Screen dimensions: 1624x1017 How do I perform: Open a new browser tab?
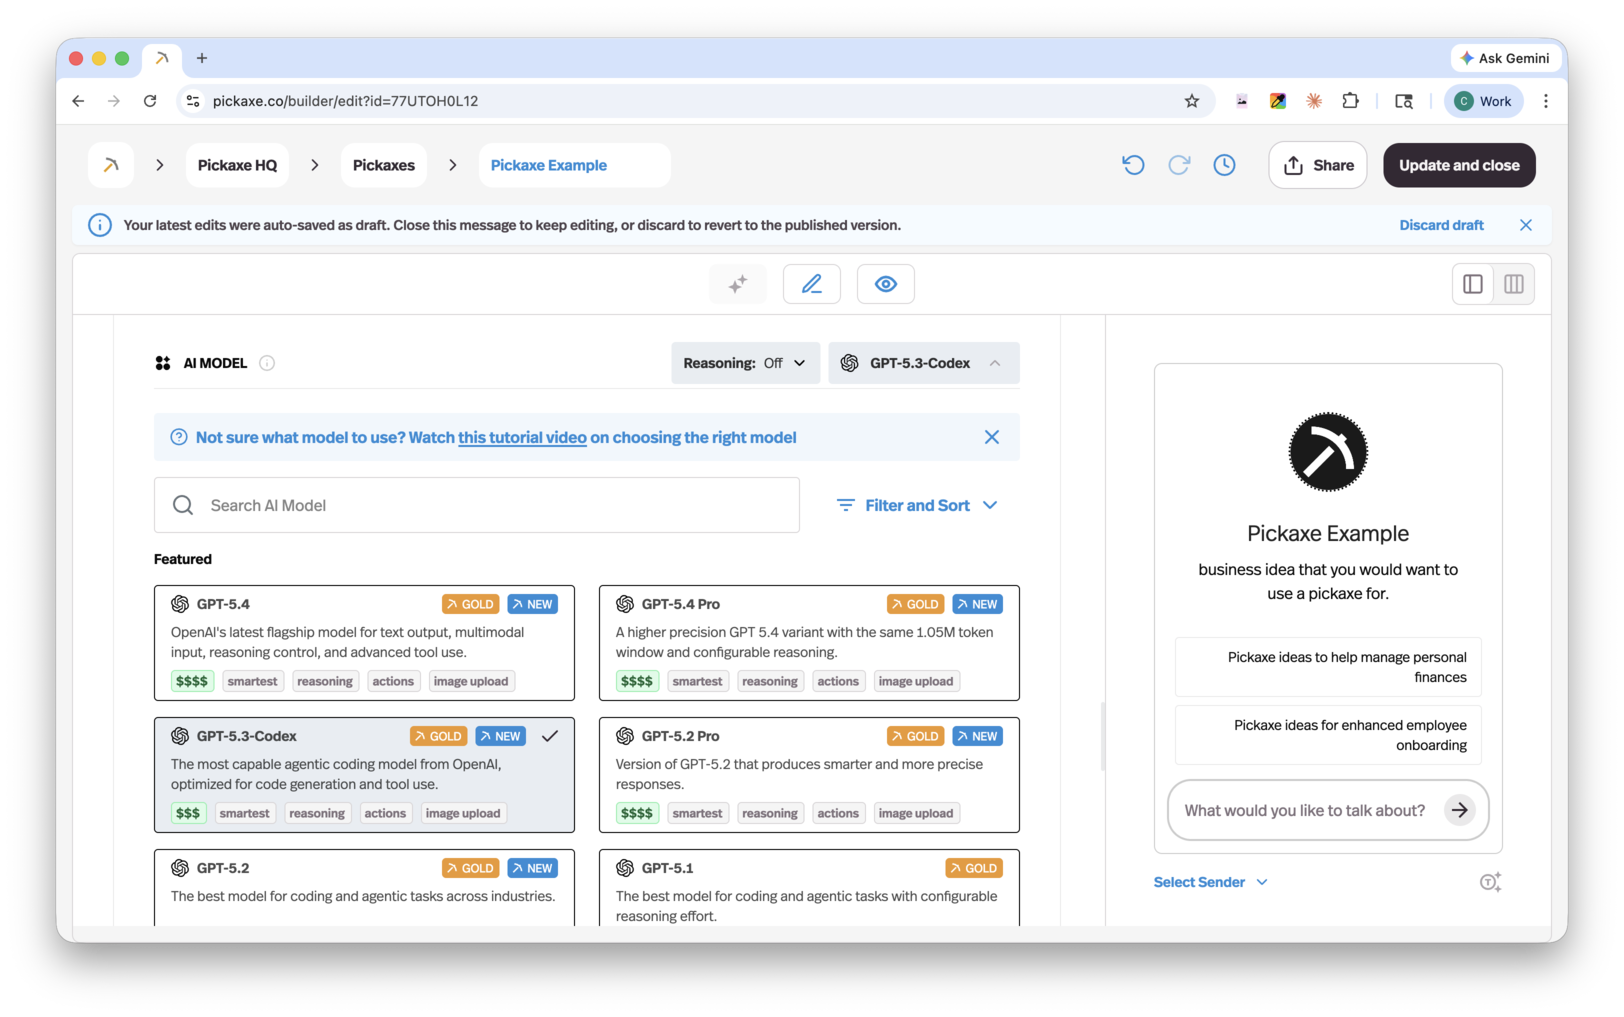tap(202, 58)
